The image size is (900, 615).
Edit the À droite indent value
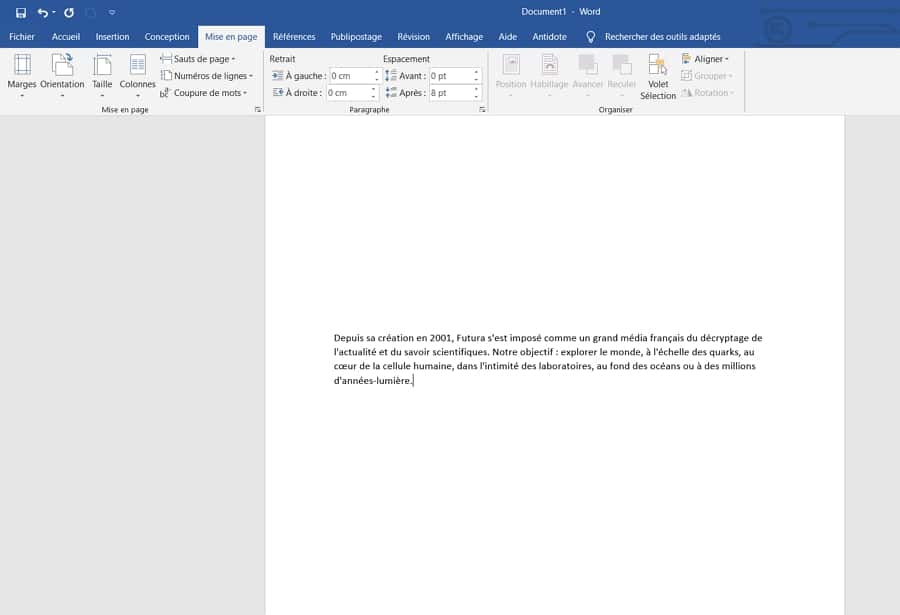[x=348, y=92]
